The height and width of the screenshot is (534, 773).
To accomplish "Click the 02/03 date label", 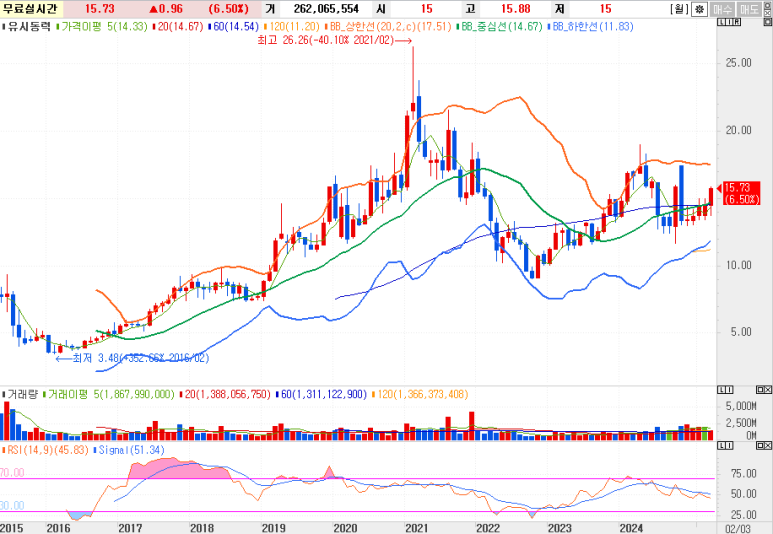I will coord(738,528).
